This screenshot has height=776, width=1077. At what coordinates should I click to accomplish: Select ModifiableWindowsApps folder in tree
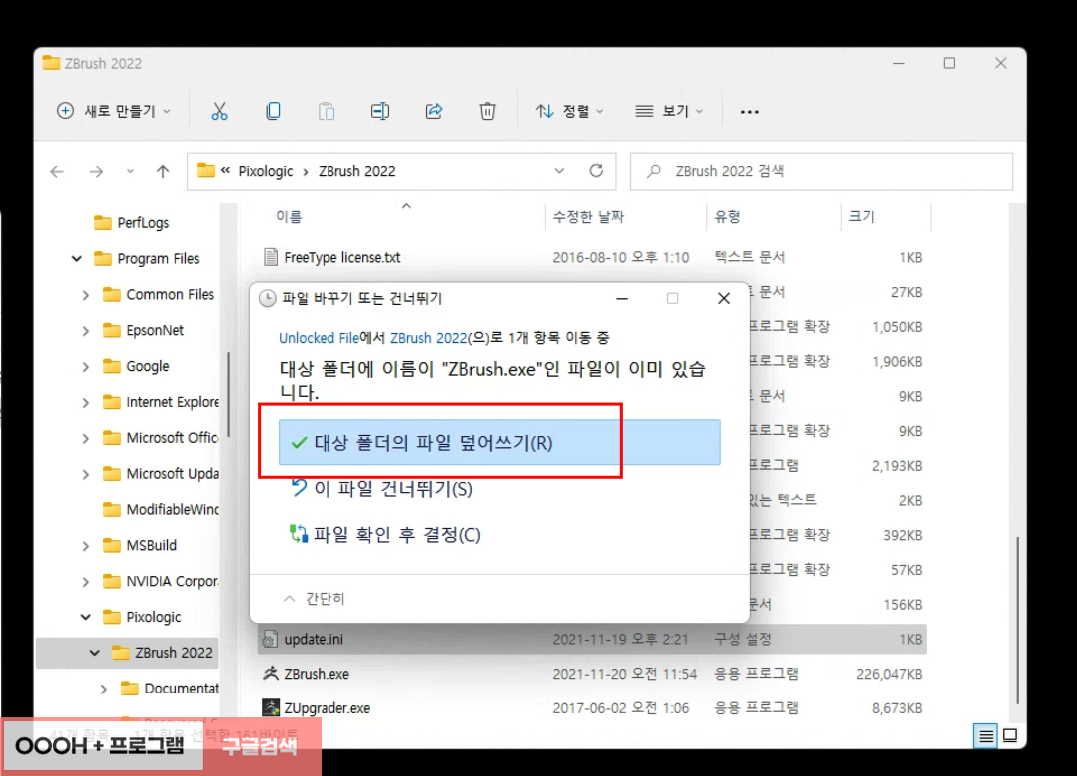tap(172, 510)
